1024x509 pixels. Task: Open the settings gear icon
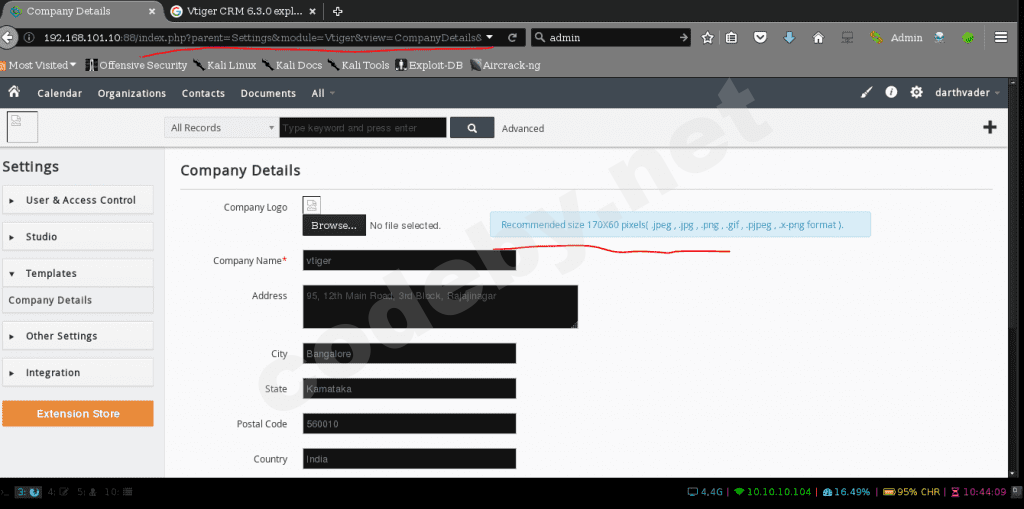pos(916,93)
